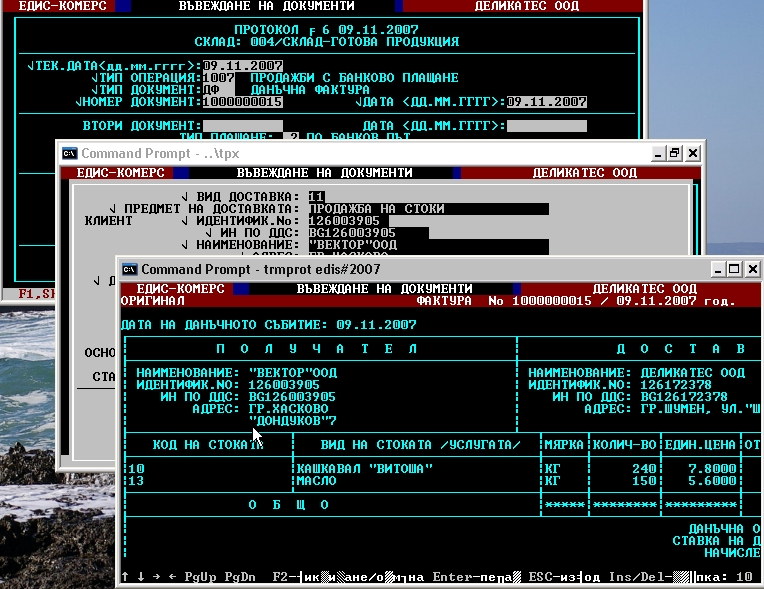The image size is (764, 589).
Task: Close the ..\tpx Command Prompt window
Action: tap(693, 153)
